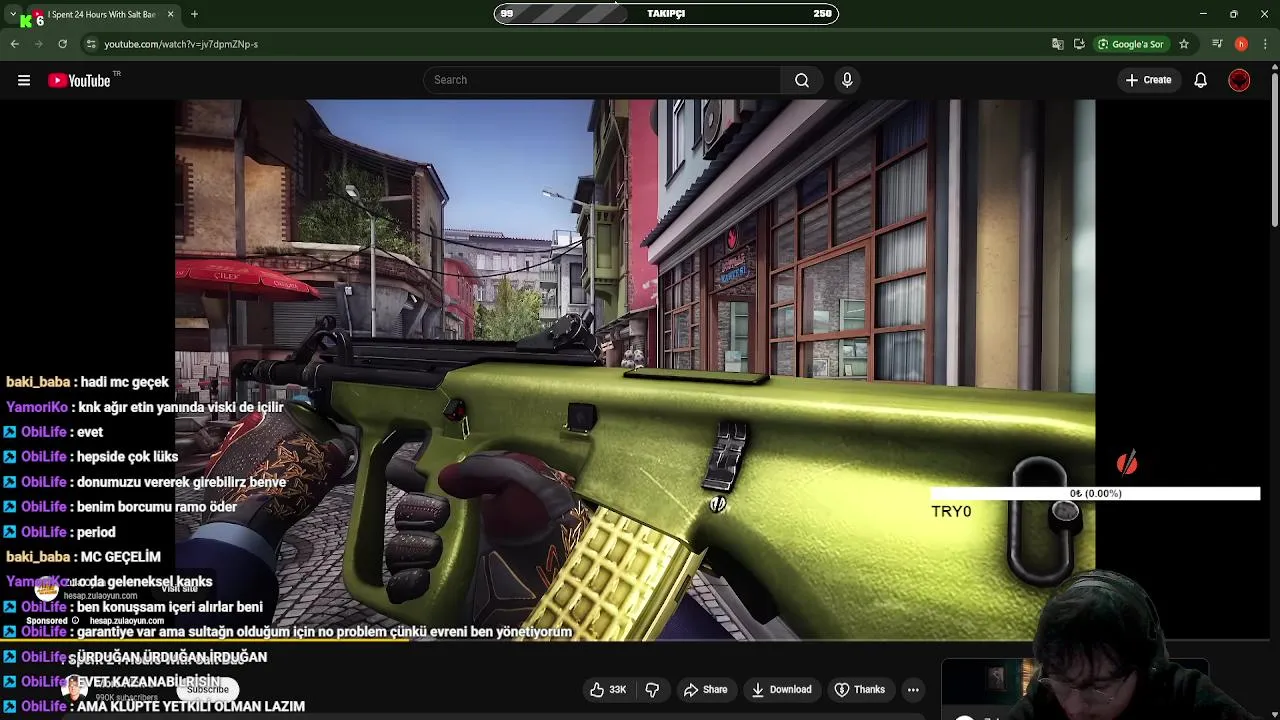The width and height of the screenshot is (1280, 720).
Task: Click the TAKIPÇI follower goal bar
Action: pos(666,14)
